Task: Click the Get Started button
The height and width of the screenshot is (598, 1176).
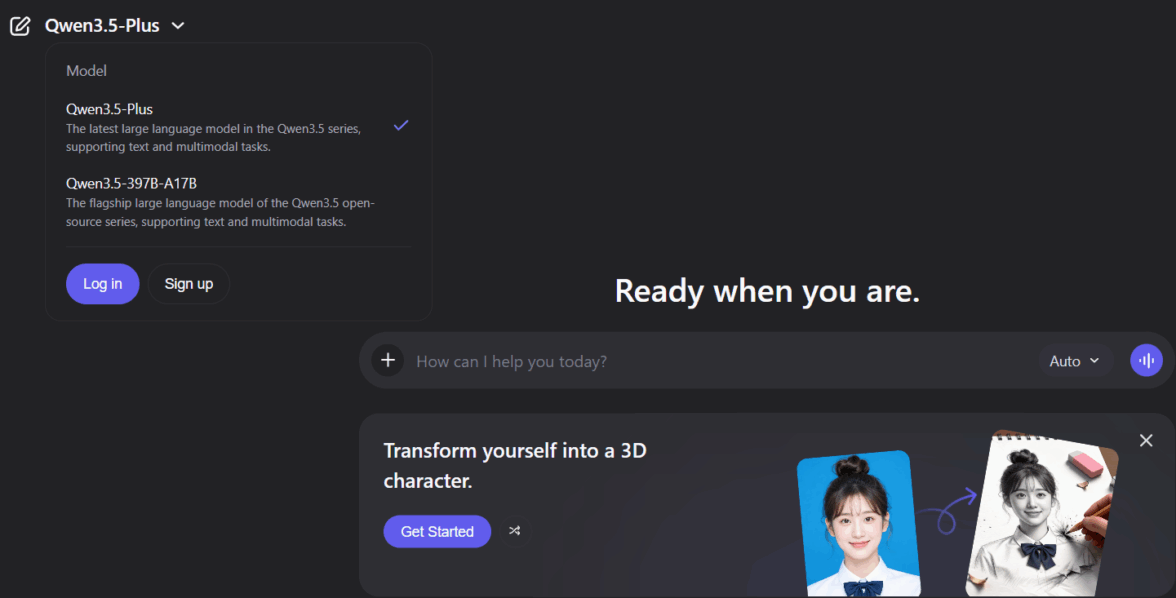Action: tap(437, 531)
